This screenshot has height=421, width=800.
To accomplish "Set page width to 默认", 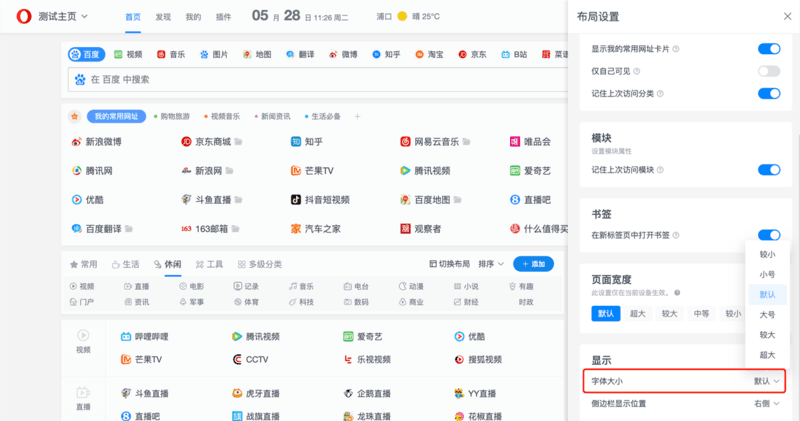I will [606, 313].
